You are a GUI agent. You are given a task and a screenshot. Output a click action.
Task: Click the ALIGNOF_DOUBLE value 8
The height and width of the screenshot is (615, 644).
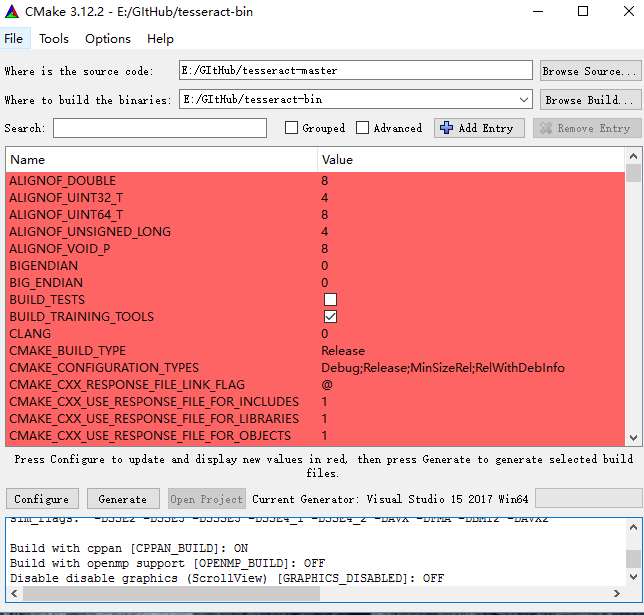tap(324, 181)
